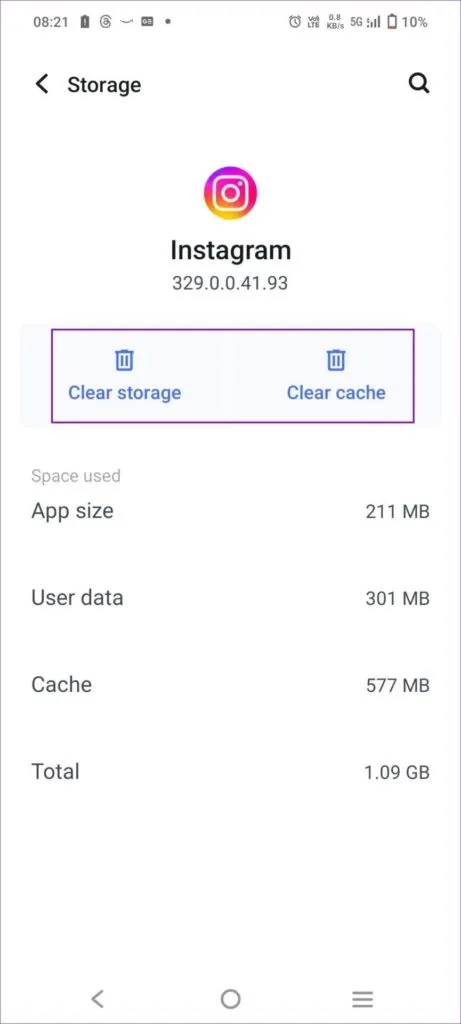The height and width of the screenshot is (1024, 461).
Task: Select the Cache 577 MB row
Action: 230,684
